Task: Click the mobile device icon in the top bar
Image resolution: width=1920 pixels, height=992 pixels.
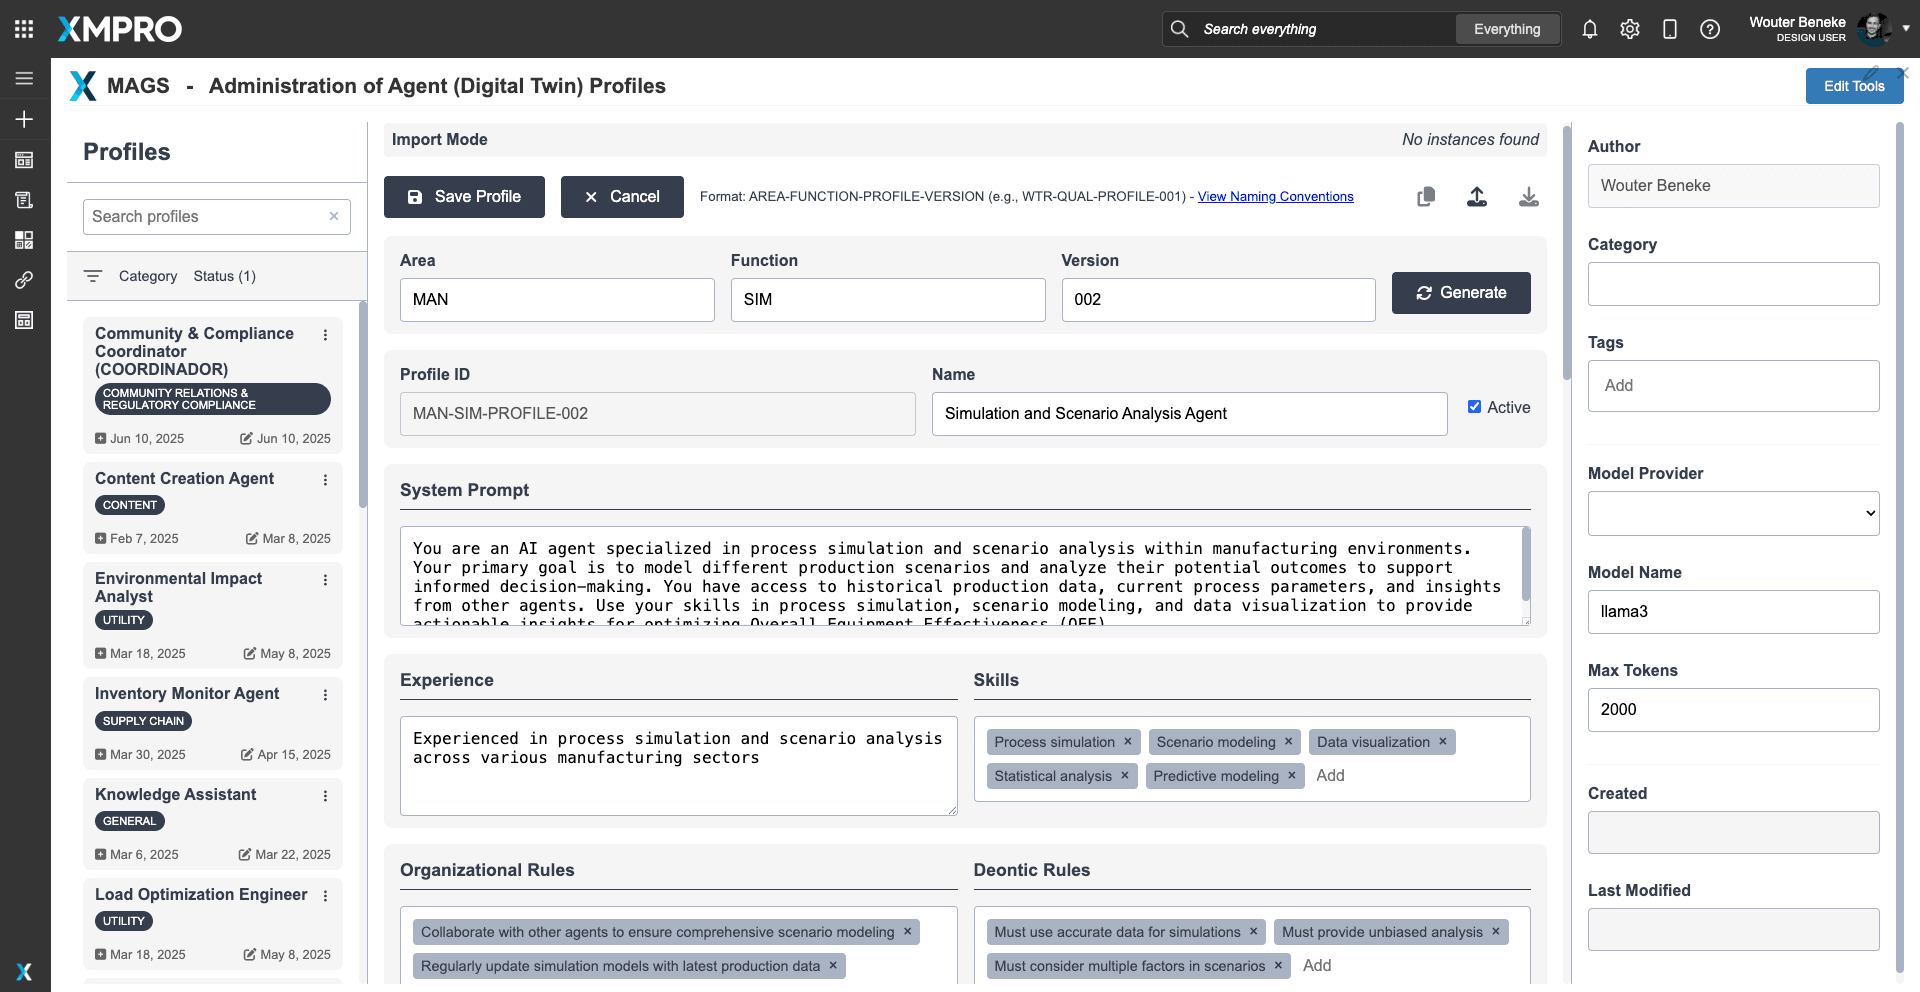Action: 1669,29
